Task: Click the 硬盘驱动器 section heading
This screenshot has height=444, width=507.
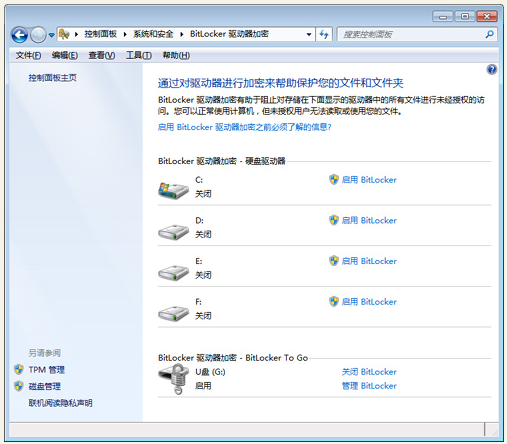Action: [x=222, y=161]
